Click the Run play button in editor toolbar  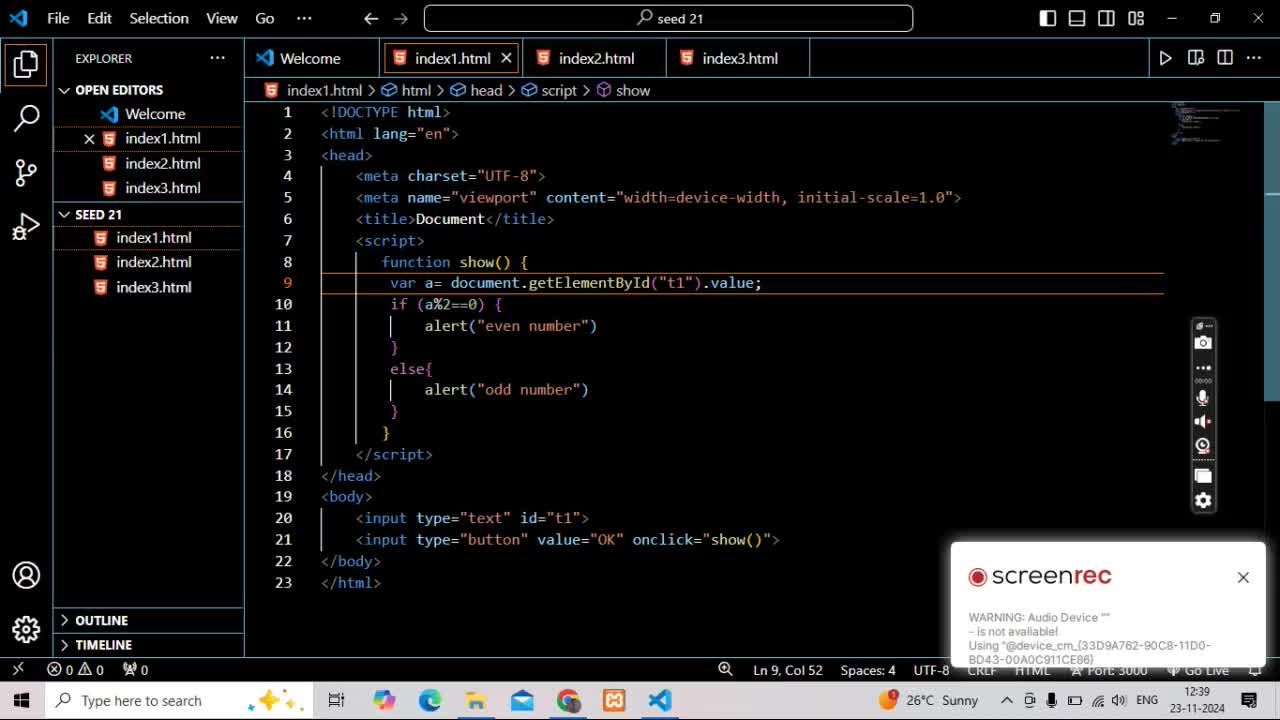(x=1165, y=58)
